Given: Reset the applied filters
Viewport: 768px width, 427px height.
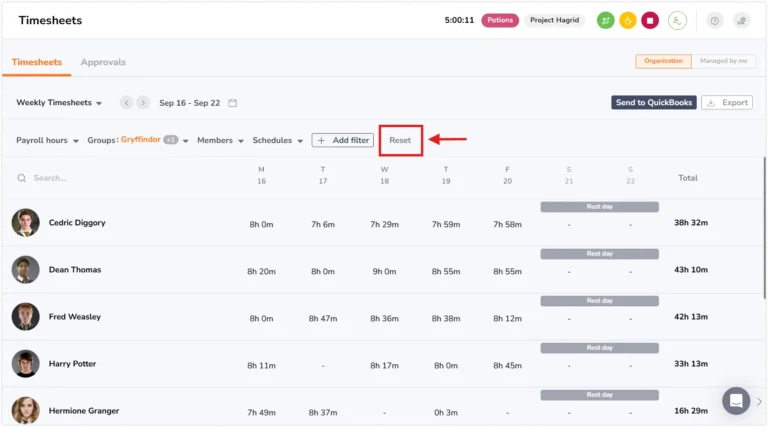Looking at the screenshot, I should [x=400, y=140].
